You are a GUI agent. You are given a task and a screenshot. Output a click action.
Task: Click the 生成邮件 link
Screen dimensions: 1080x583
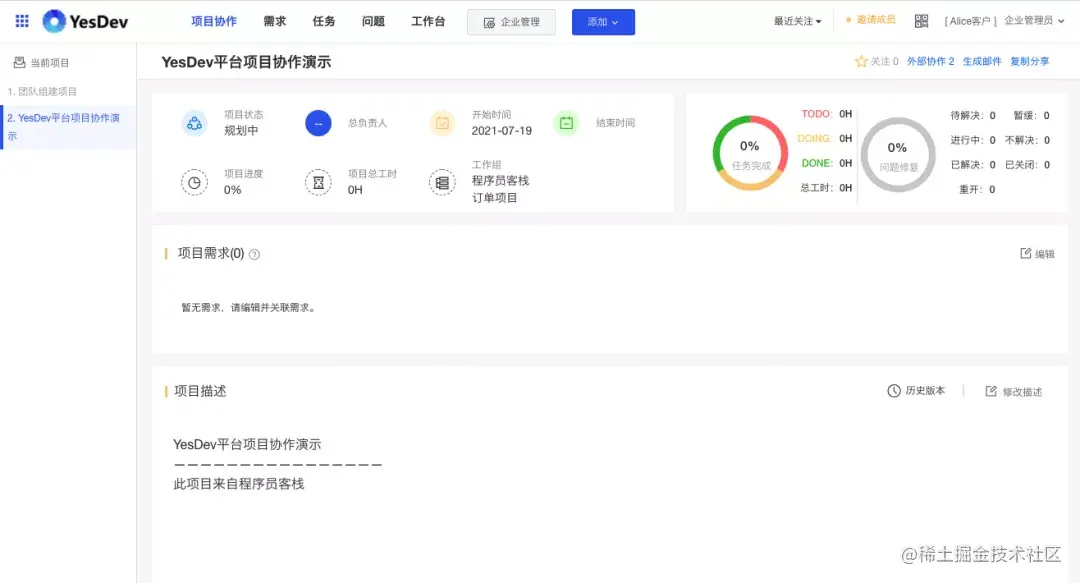pyautogui.click(x=982, y=61)
